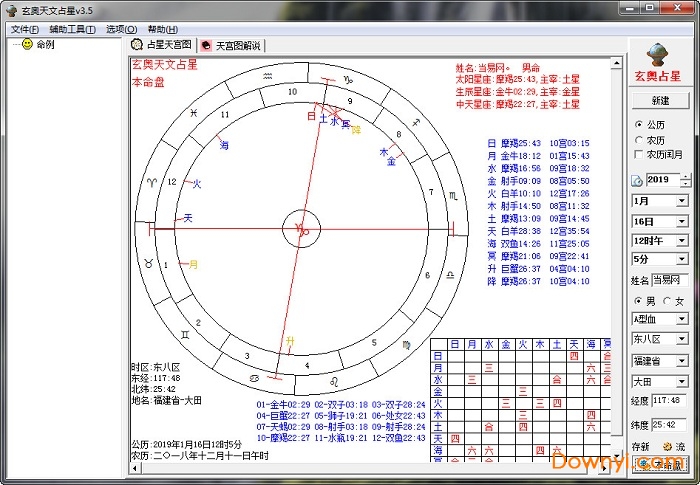
Task: Click the 经度 field showing 117:48
Action: pyautogui.click(x=669, y=400)
